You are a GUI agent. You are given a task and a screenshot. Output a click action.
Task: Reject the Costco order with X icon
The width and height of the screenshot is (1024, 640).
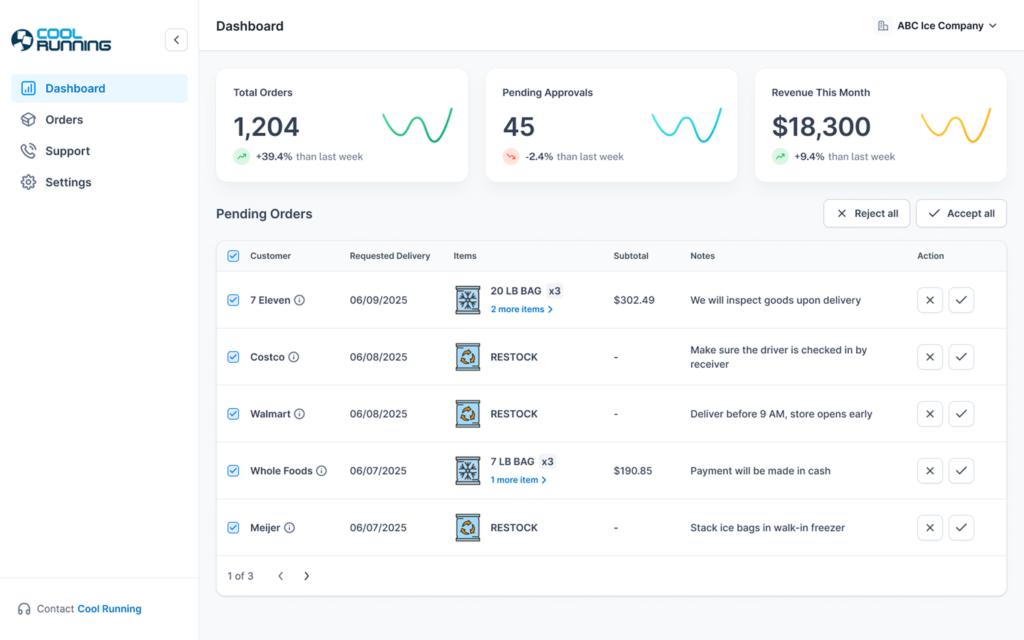pos(930,357)
